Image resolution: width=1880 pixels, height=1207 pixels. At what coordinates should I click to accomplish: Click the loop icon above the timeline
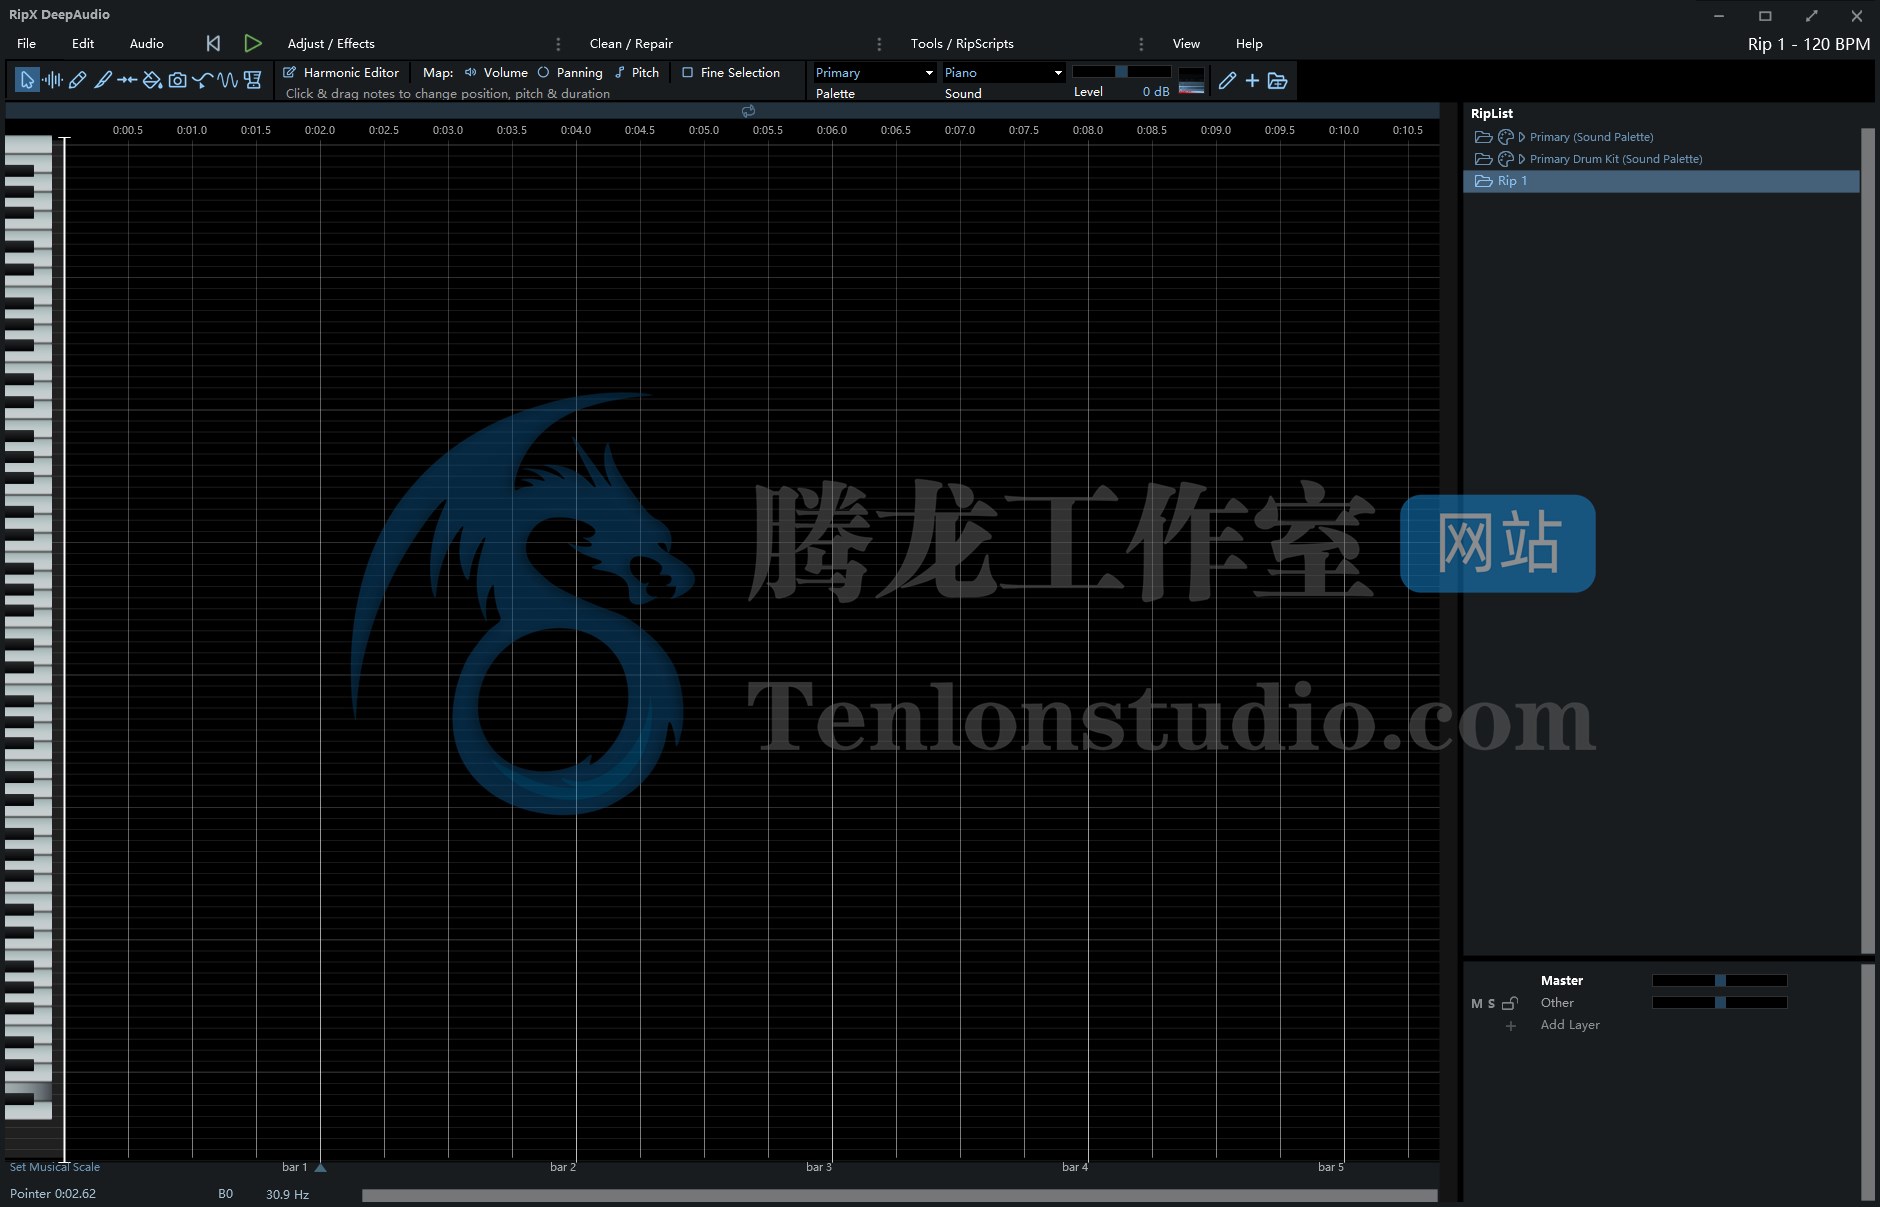748,111
